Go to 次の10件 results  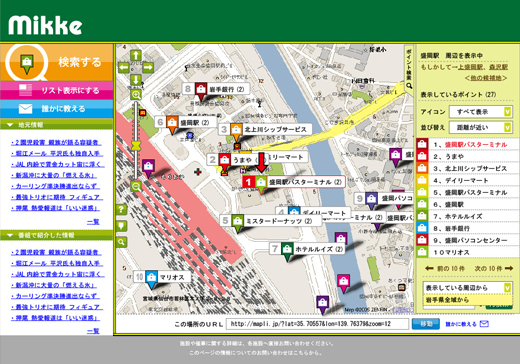494,268
